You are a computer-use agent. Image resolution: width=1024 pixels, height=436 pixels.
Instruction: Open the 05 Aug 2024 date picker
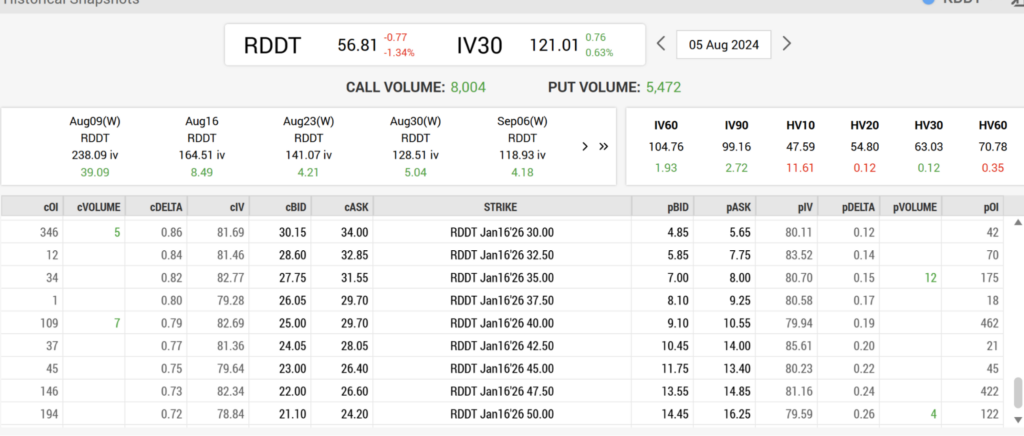click(x=724, y=45)
